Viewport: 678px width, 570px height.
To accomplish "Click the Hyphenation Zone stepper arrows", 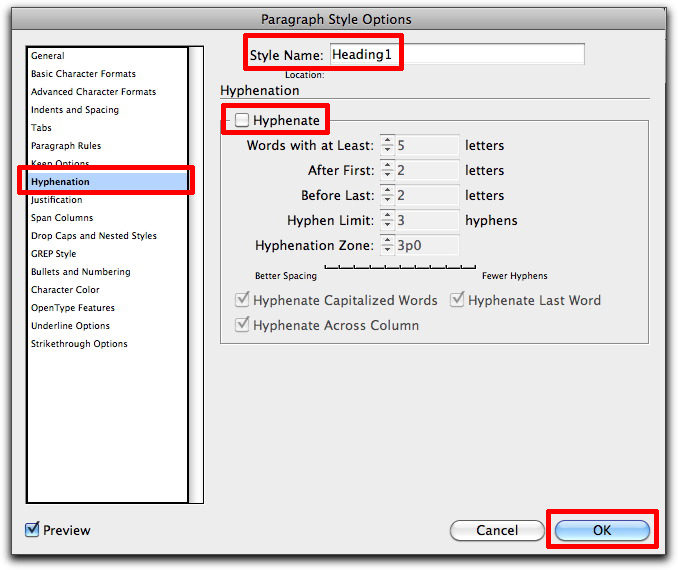I will click(x=387, y=245).
